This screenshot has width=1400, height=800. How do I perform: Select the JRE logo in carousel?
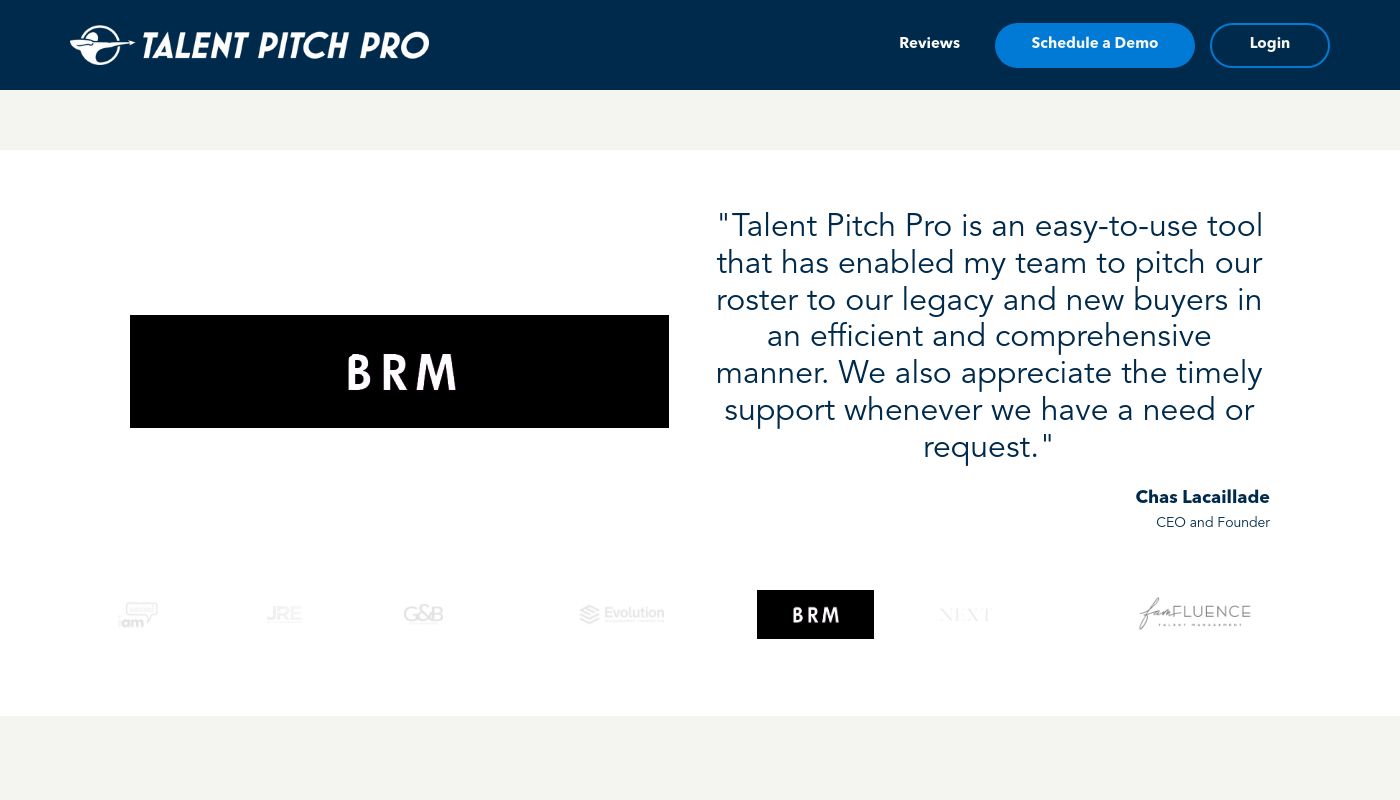(285, 614)
